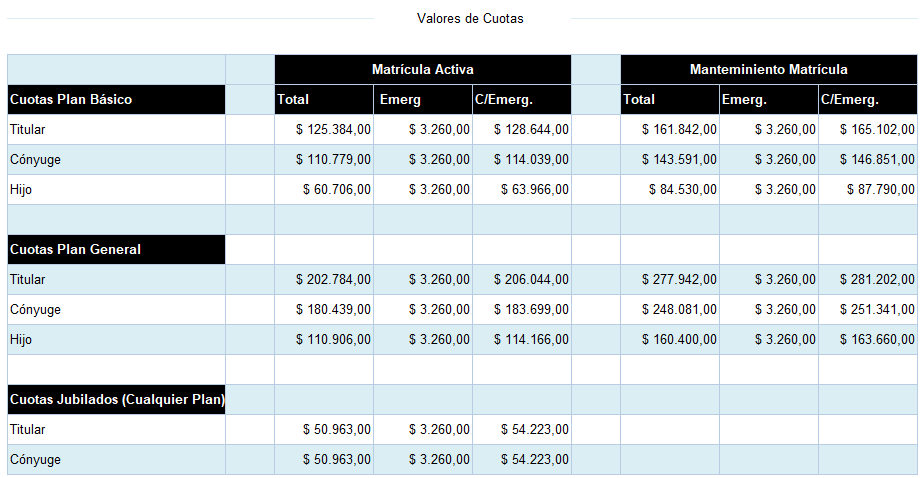922x478 pixels.
Task: Select the $ 161.842,00 value
Action: click(x=679, y=130)
